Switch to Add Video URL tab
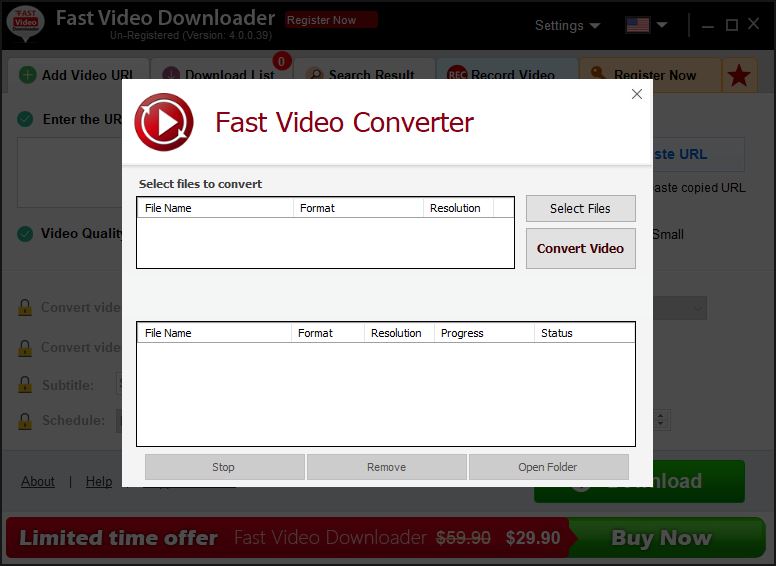 tap(78, 75)
